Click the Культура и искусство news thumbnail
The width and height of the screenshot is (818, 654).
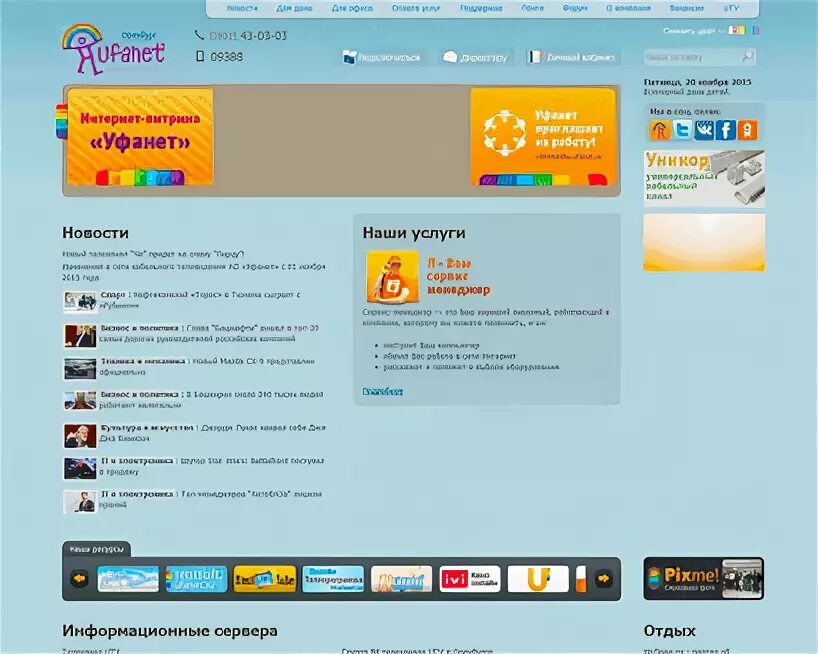click(x=80, y=436)
